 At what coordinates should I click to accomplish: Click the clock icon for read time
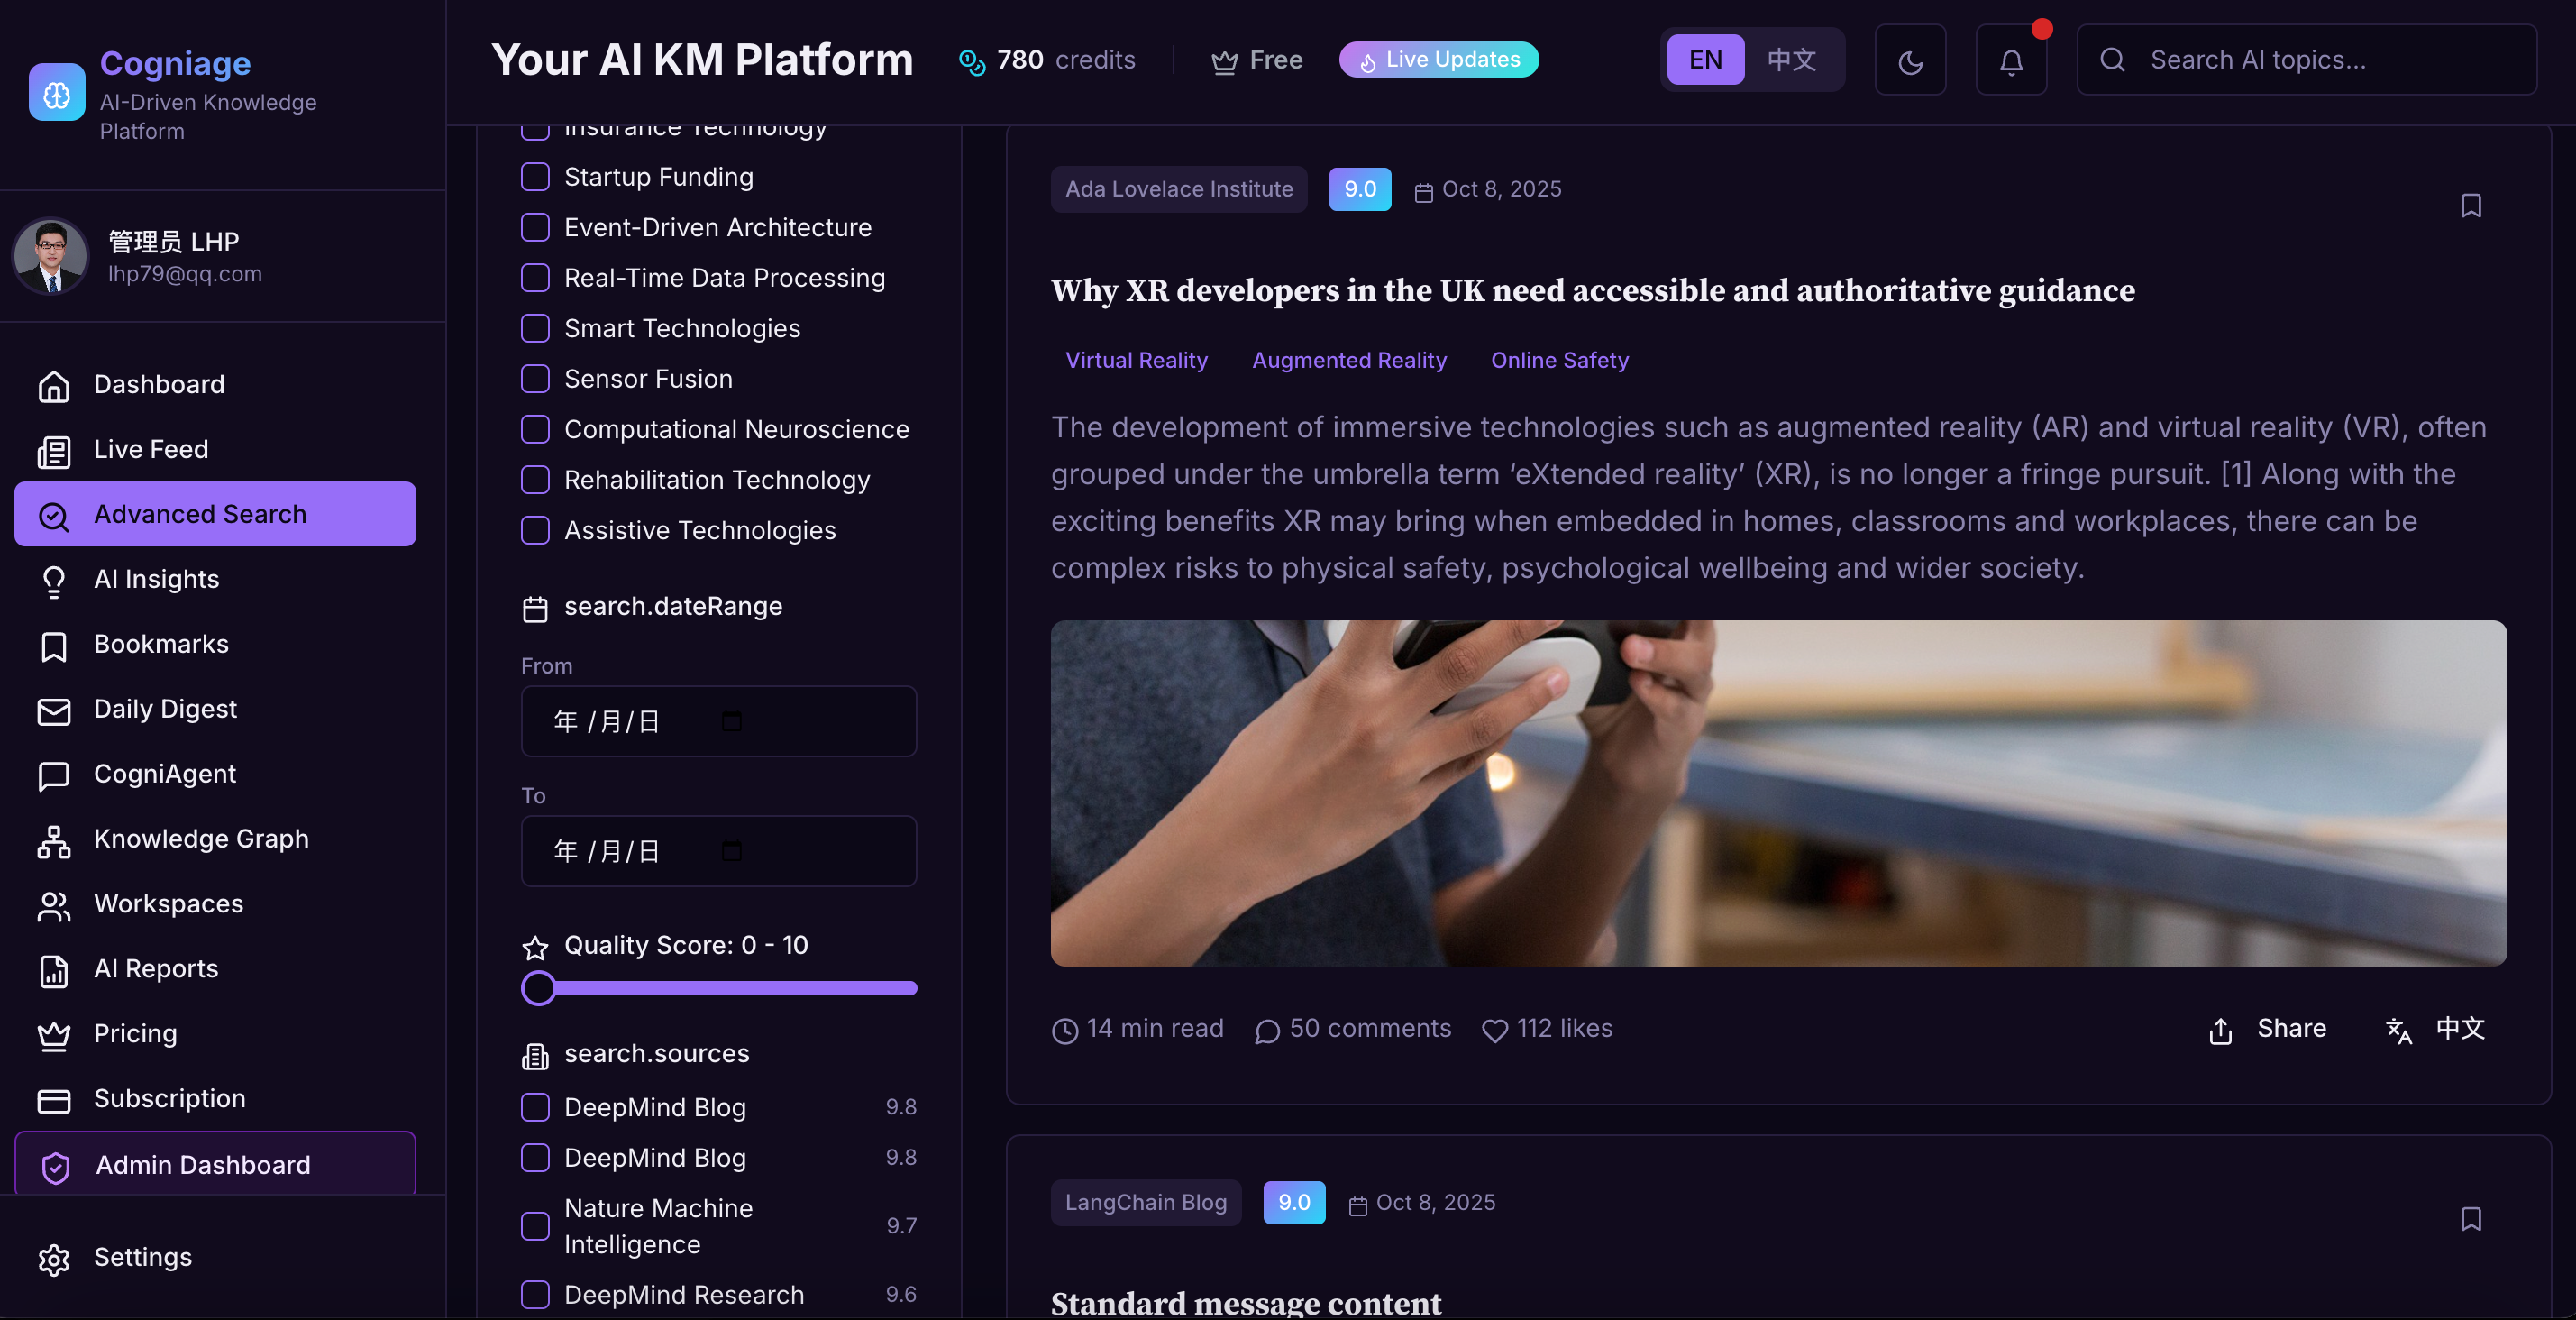1065,1030
